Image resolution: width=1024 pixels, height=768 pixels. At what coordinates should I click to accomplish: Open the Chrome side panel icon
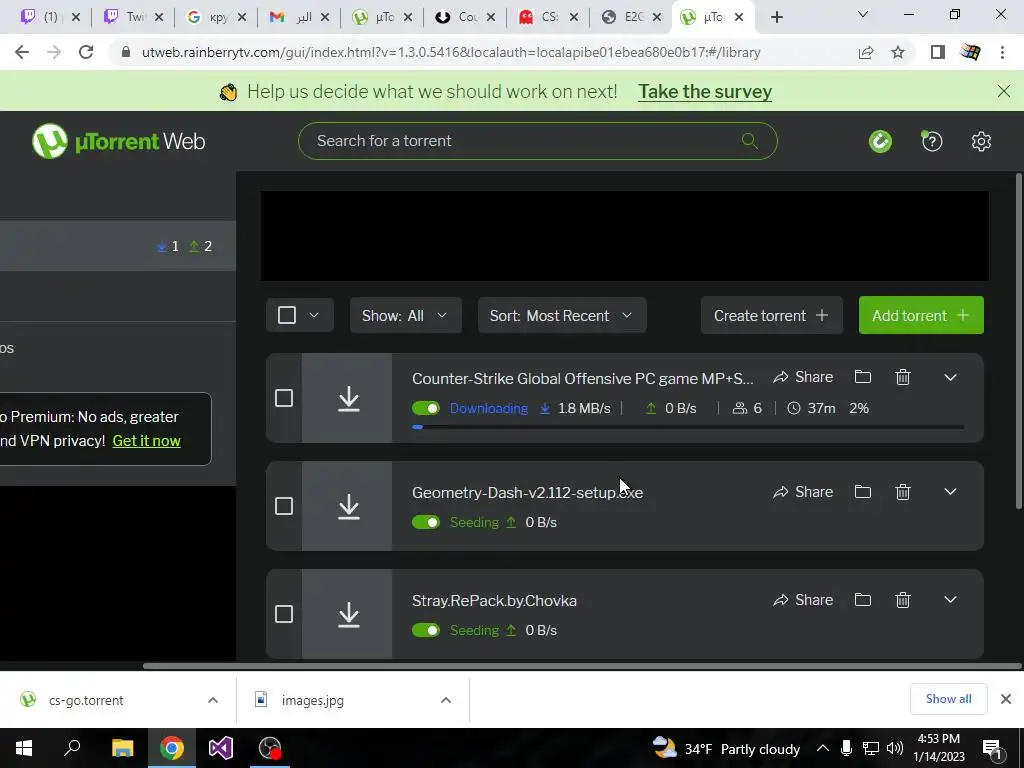point(938,52)
